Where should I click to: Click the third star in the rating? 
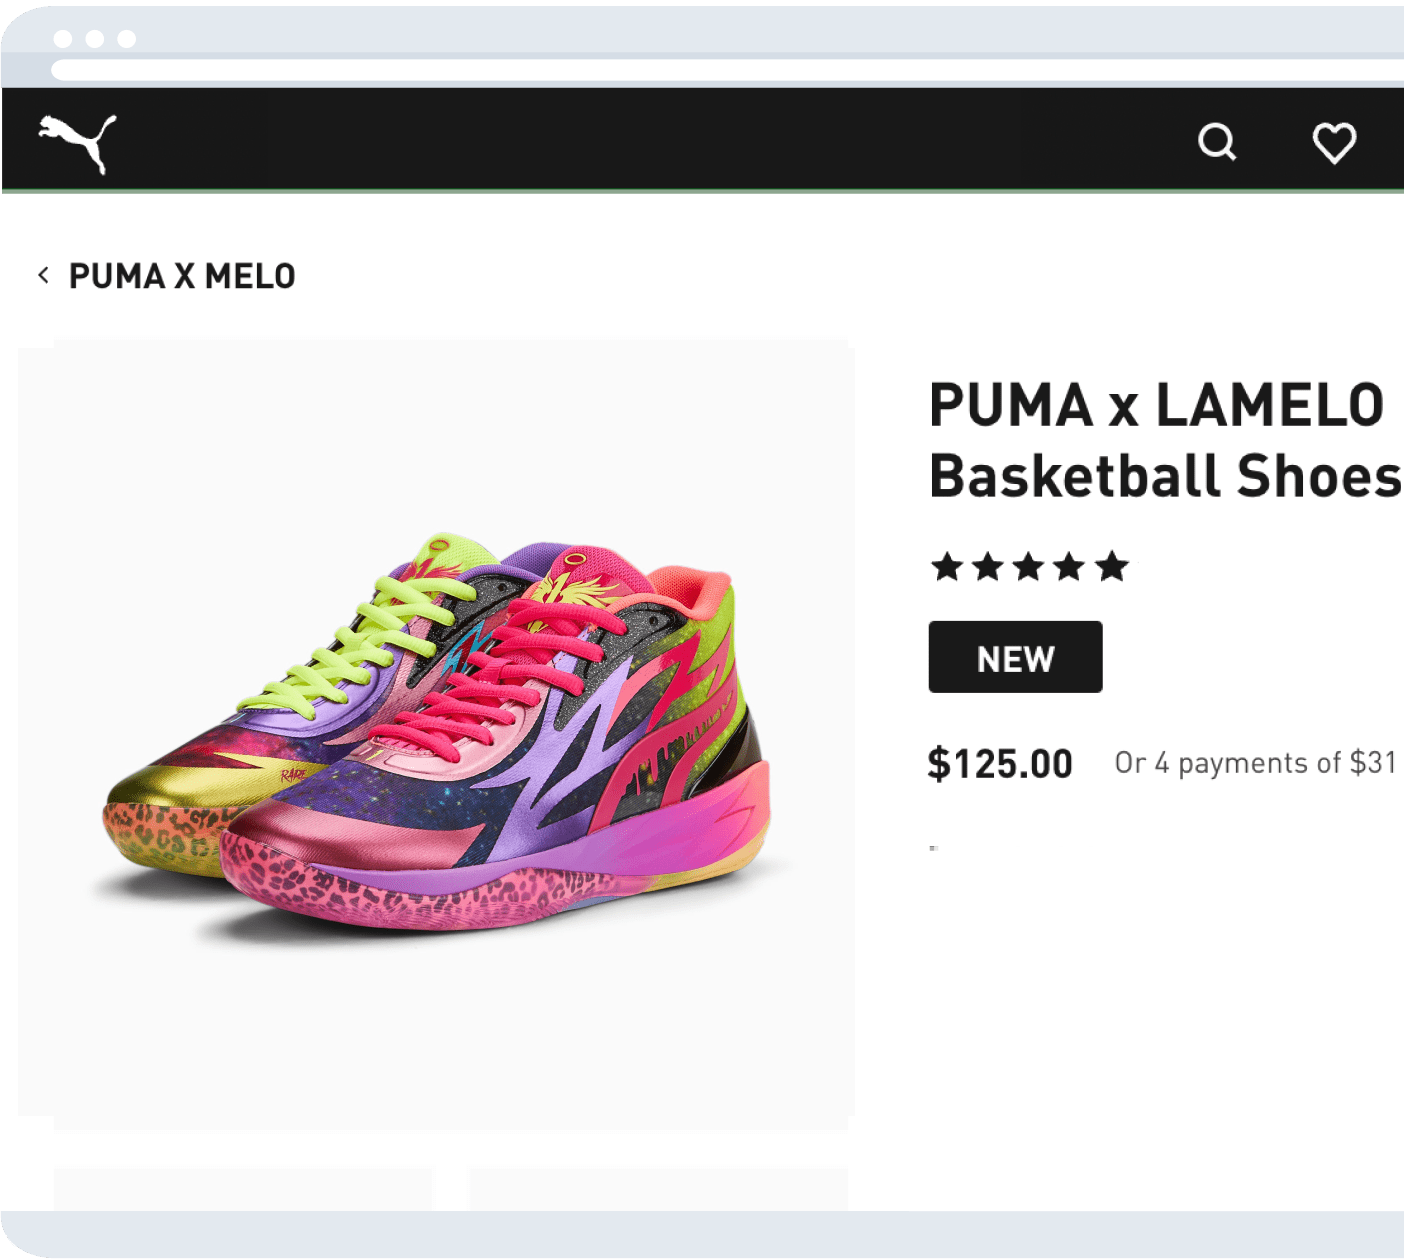(1029, 567)
